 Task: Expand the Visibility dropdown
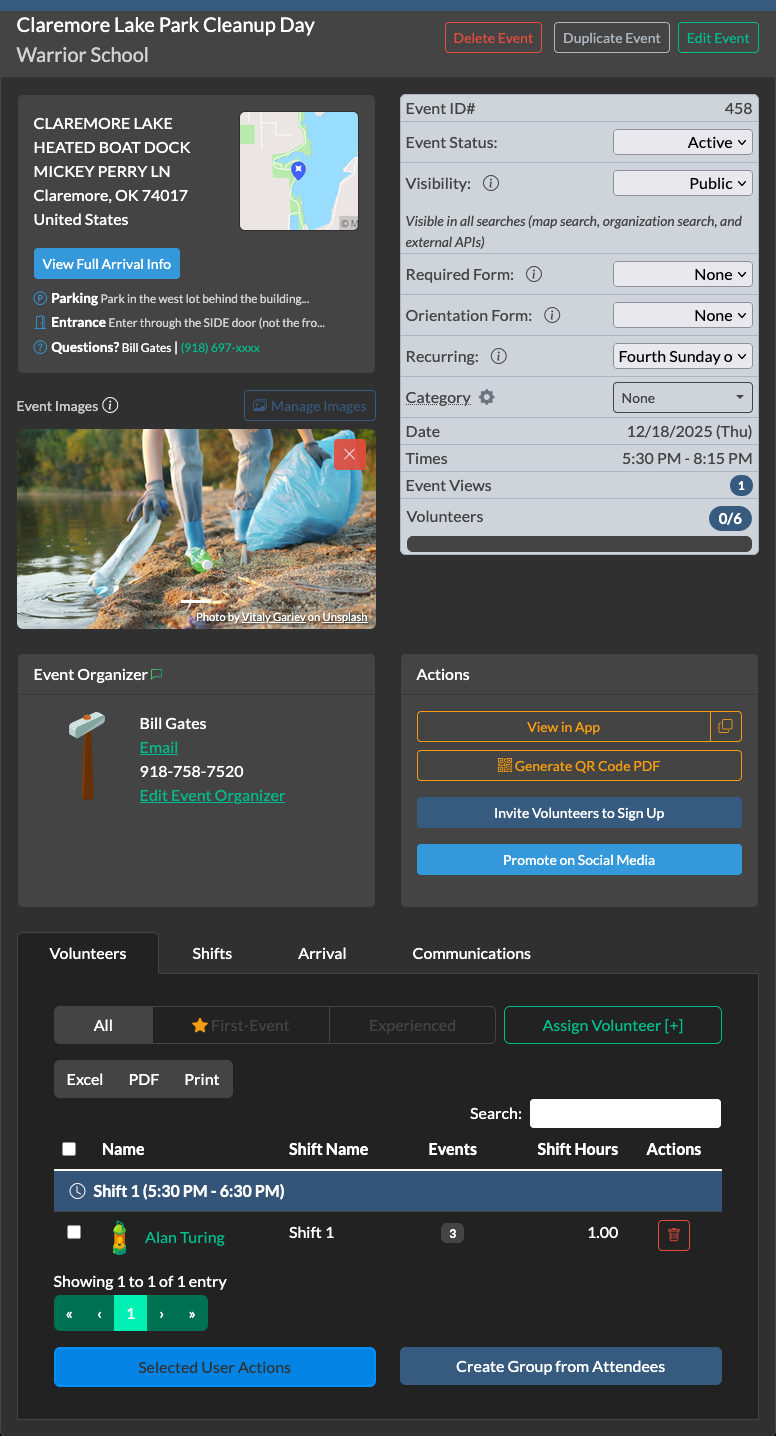point(682,184)
